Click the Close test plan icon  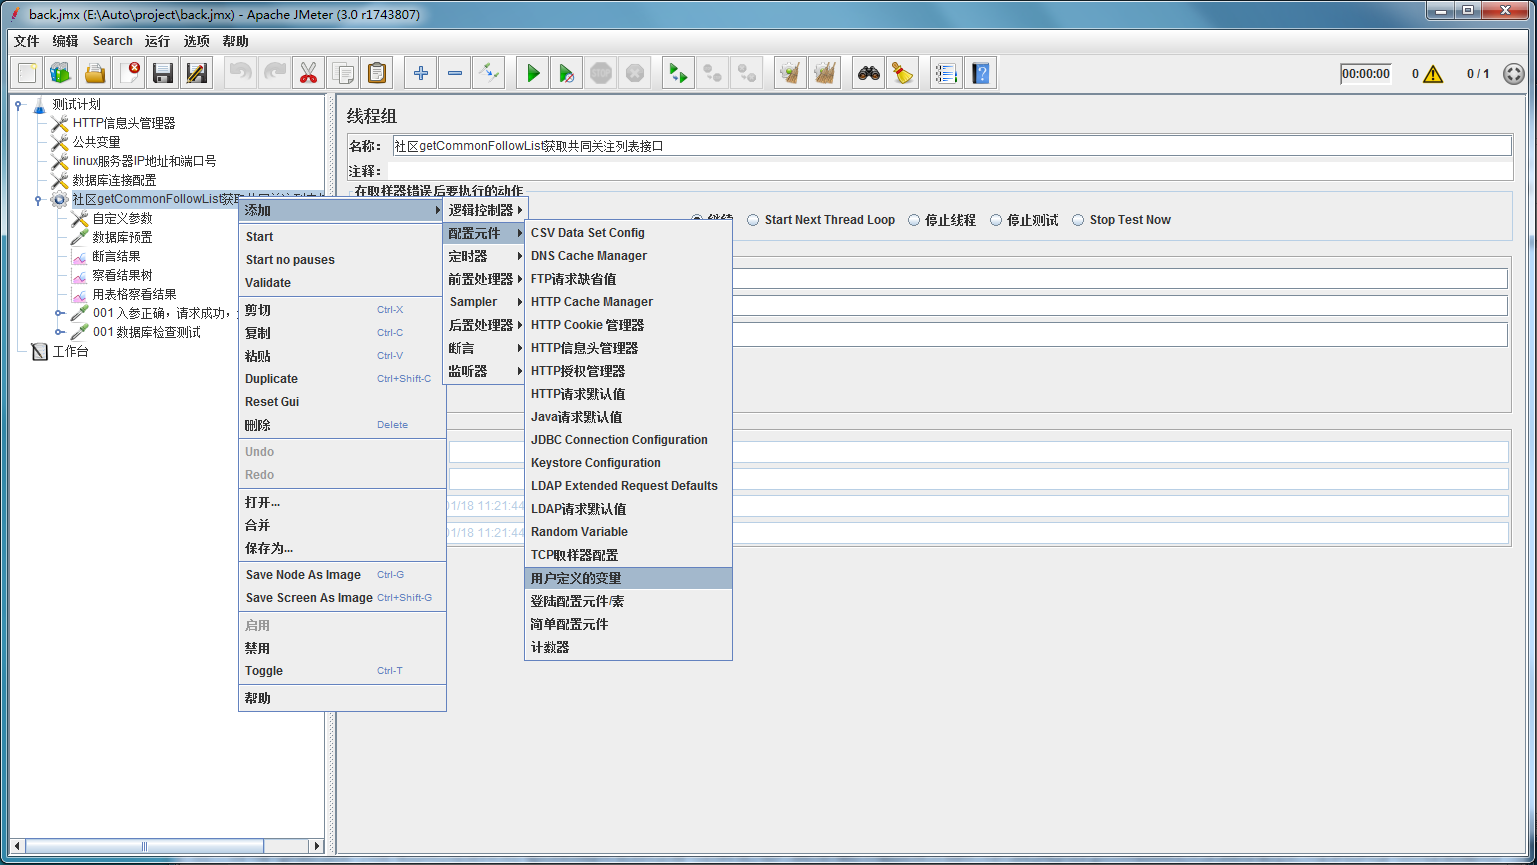[129, 73]
